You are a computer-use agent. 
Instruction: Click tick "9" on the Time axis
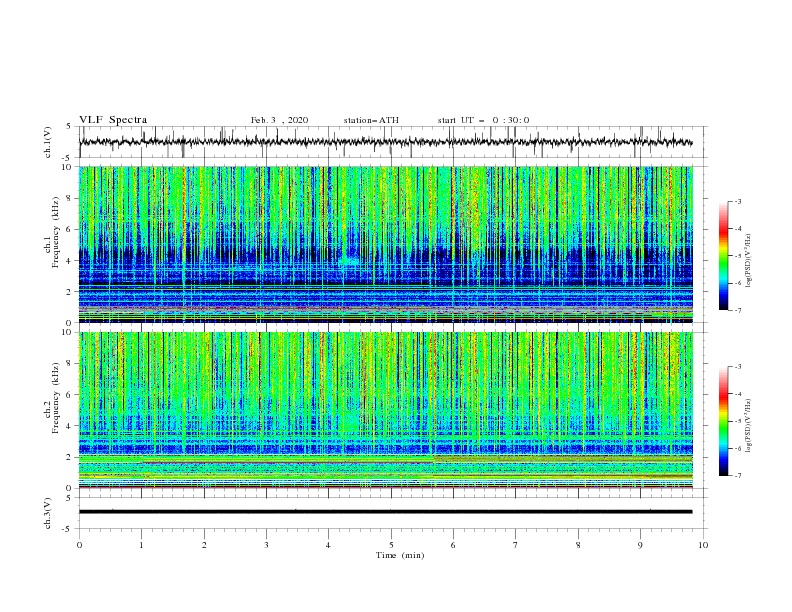pyautogui.click(x=640, y=545)
